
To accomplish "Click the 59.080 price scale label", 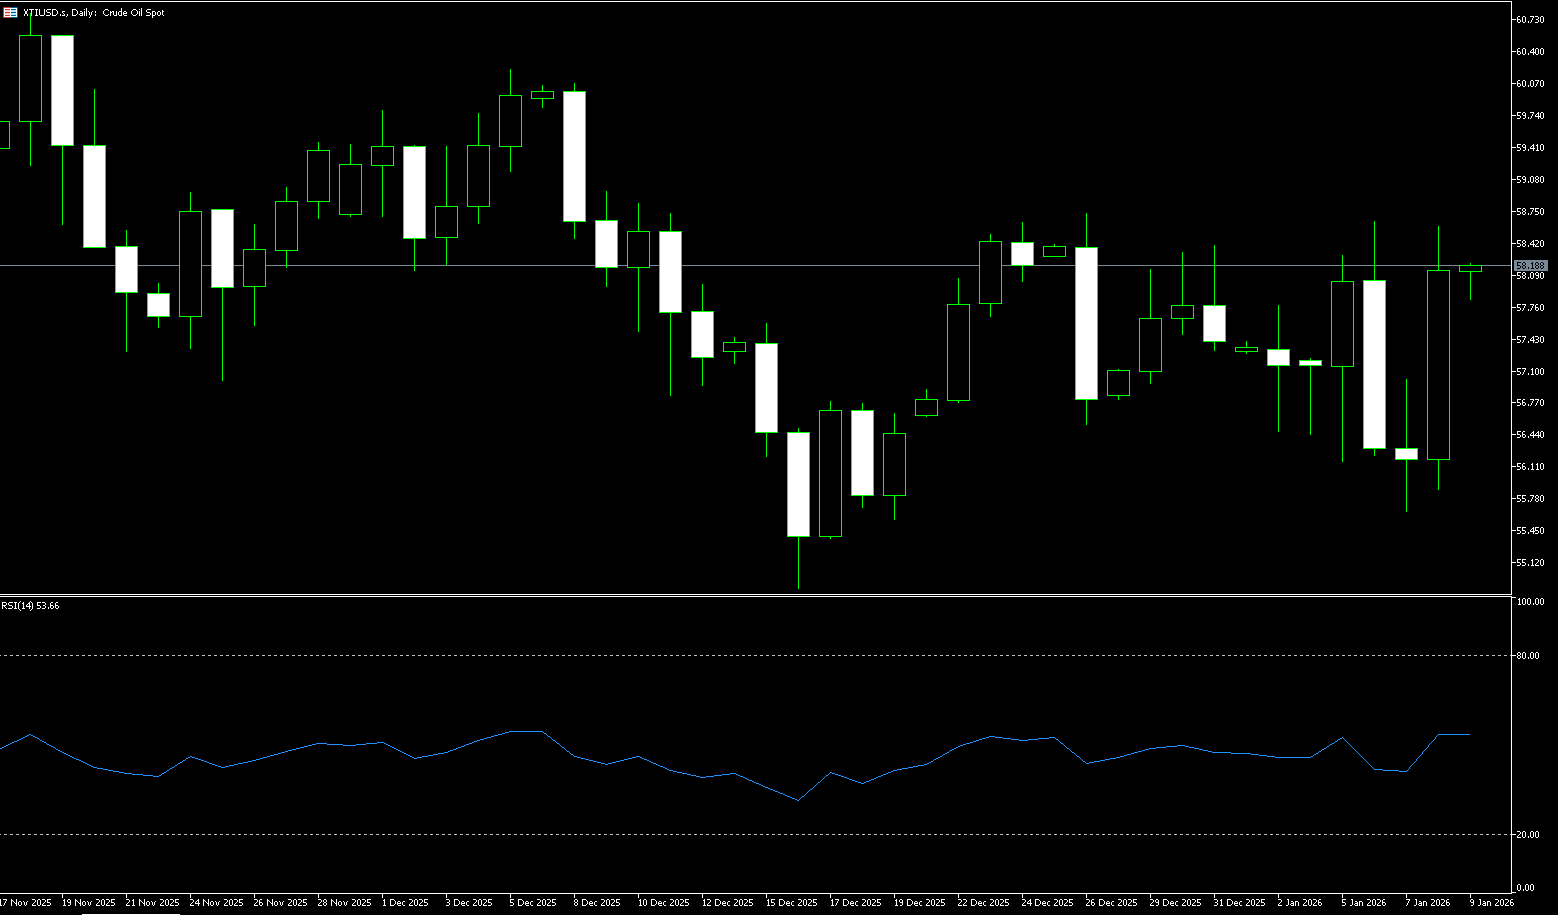I will pyautogui.click(x=1531, y=180).
